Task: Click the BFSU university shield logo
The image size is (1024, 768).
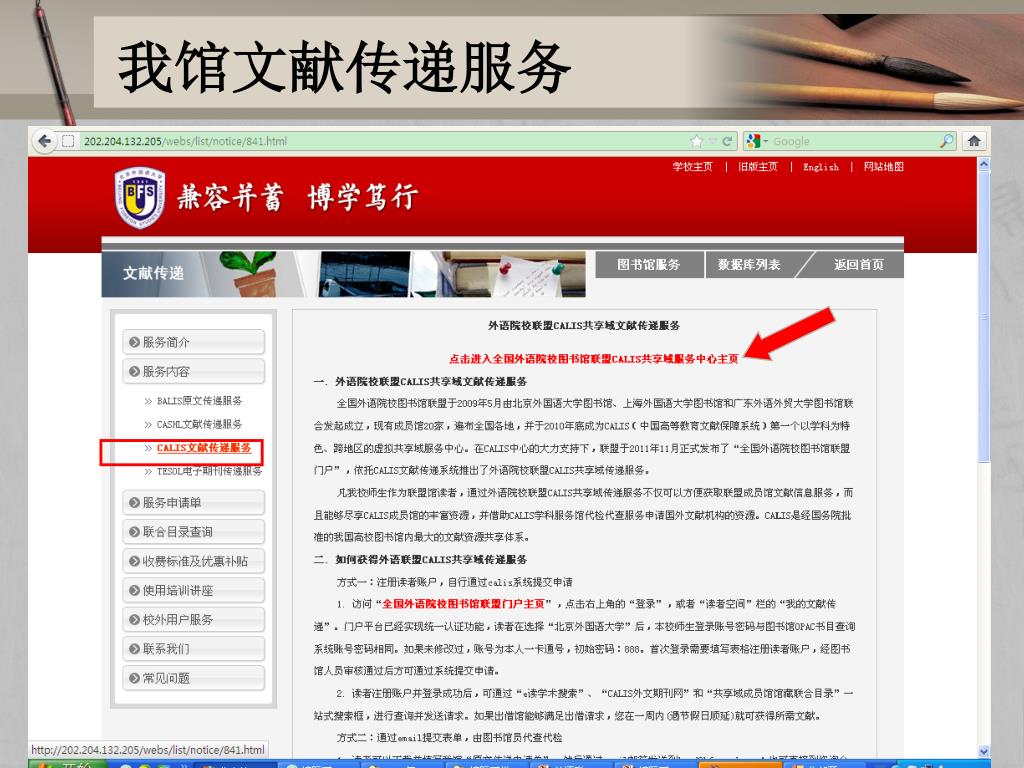Action: point(140,197)
